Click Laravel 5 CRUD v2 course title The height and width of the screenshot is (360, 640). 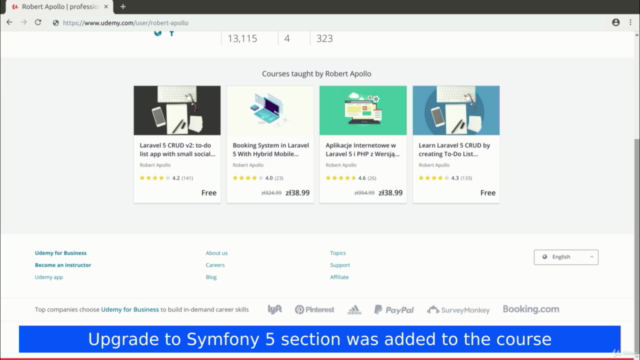[x=177, y=149]
